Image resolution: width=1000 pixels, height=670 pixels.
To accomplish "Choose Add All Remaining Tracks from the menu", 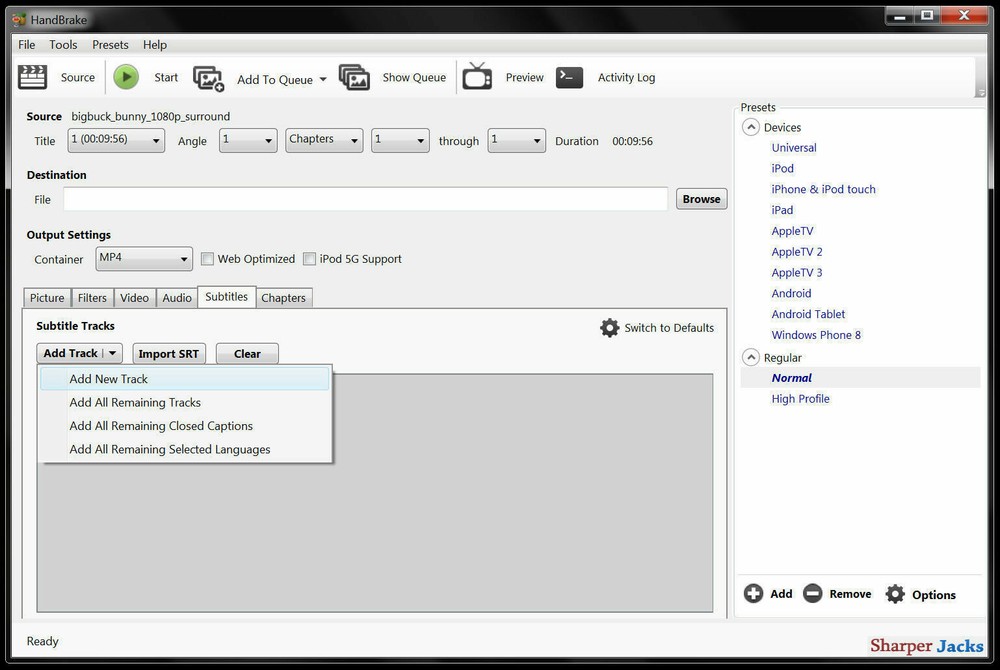I will click(x=134, y=402).
